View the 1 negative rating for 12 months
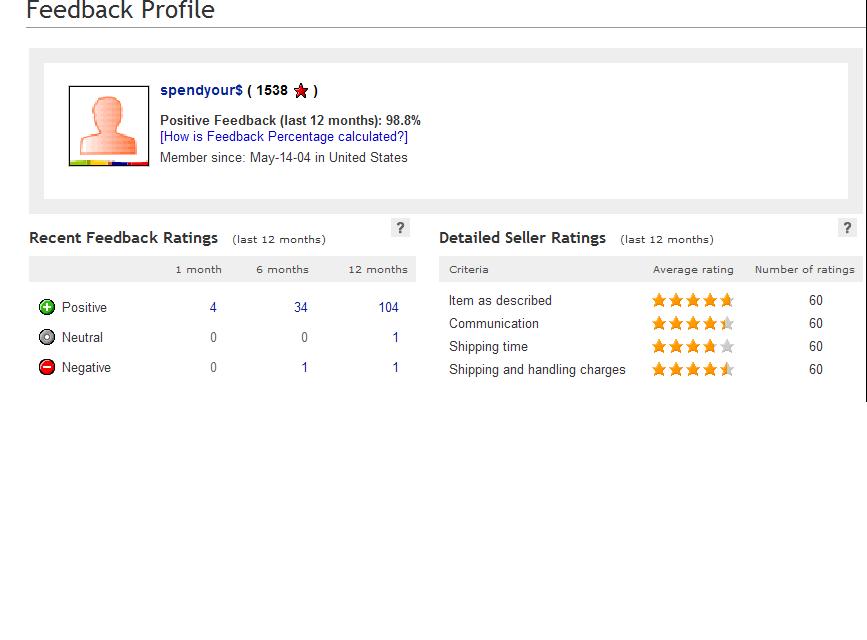 (x=395, y=367)
